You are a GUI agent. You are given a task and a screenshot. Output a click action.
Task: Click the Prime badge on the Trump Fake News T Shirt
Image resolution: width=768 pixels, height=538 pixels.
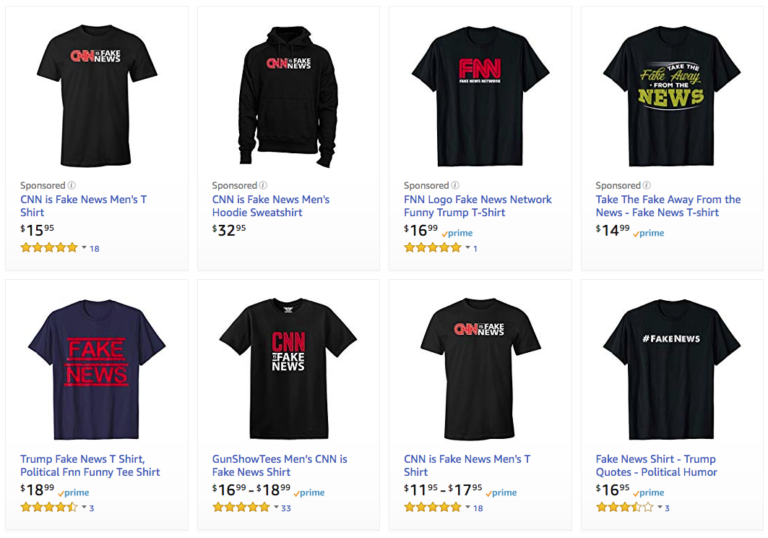(x=74, y=493)
